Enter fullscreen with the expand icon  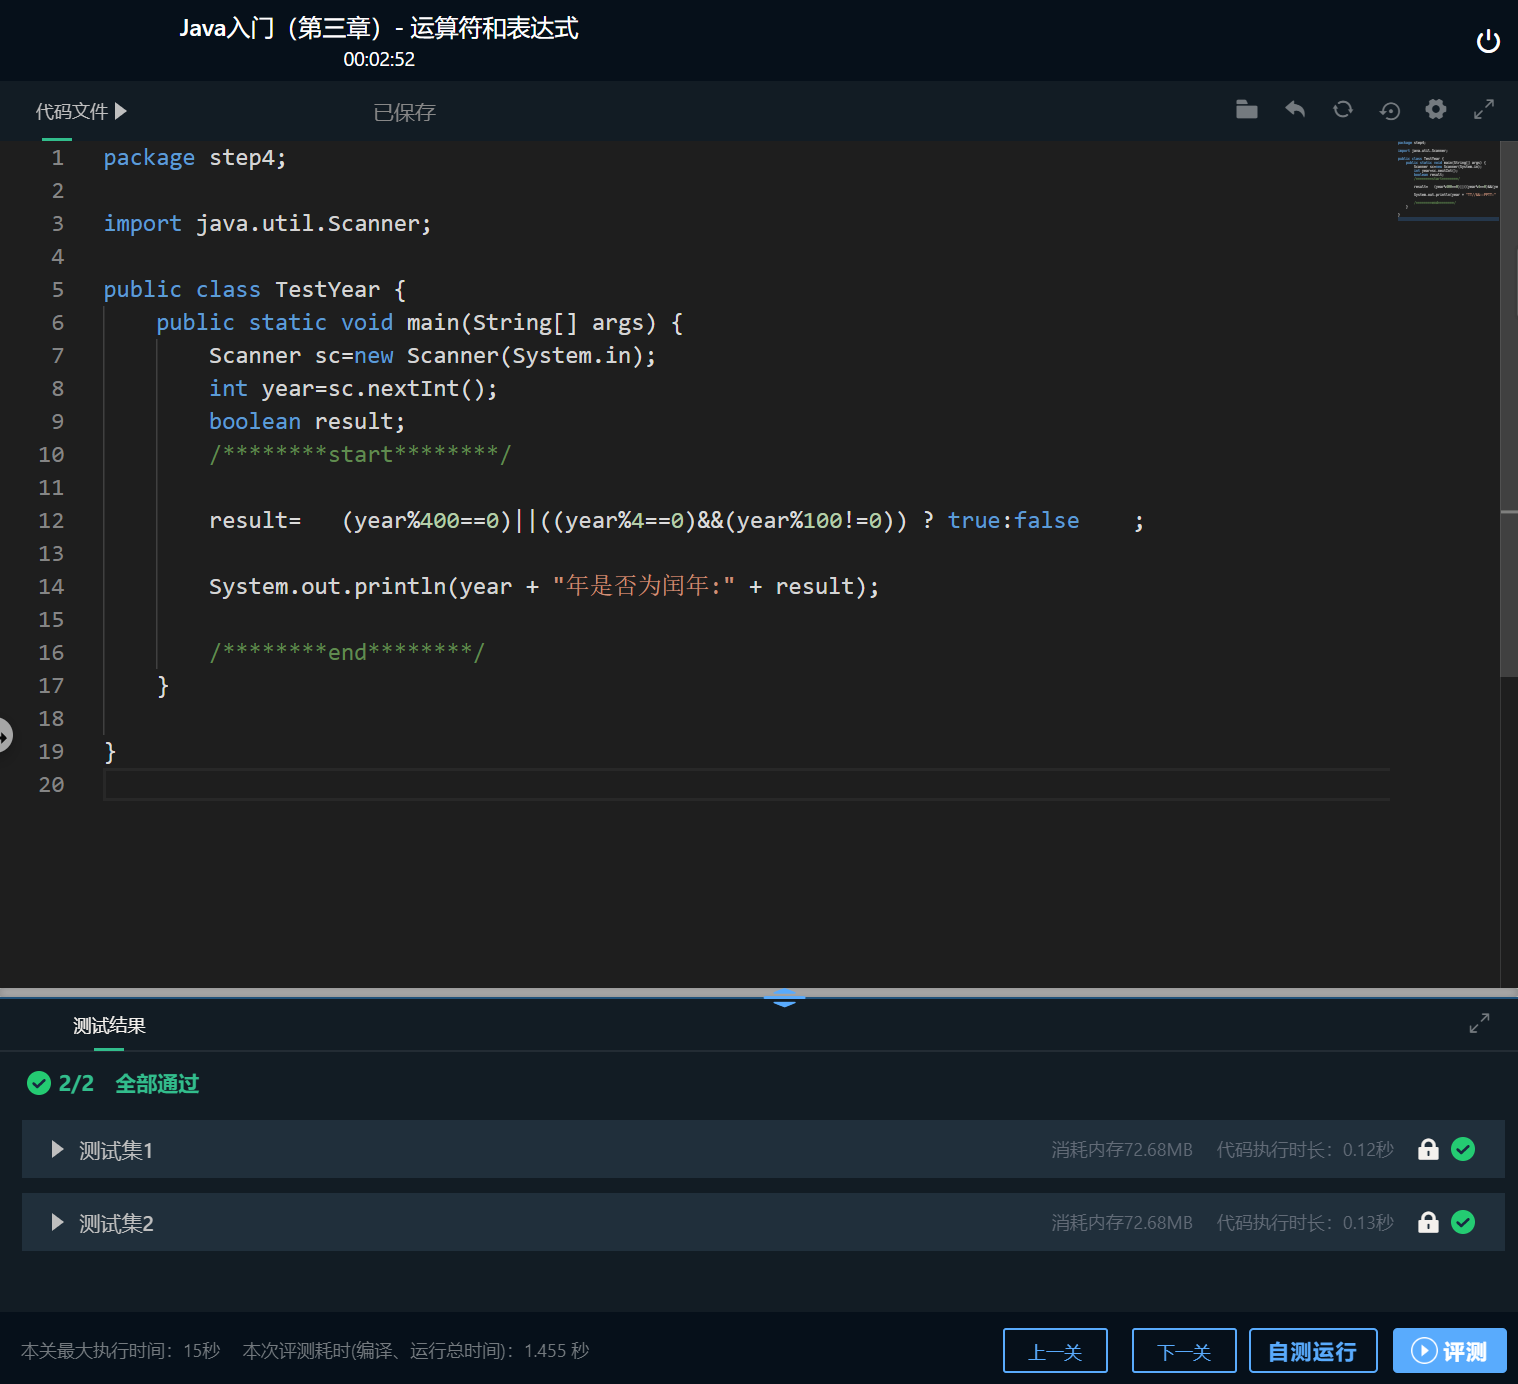click(x=1484, y=110)
